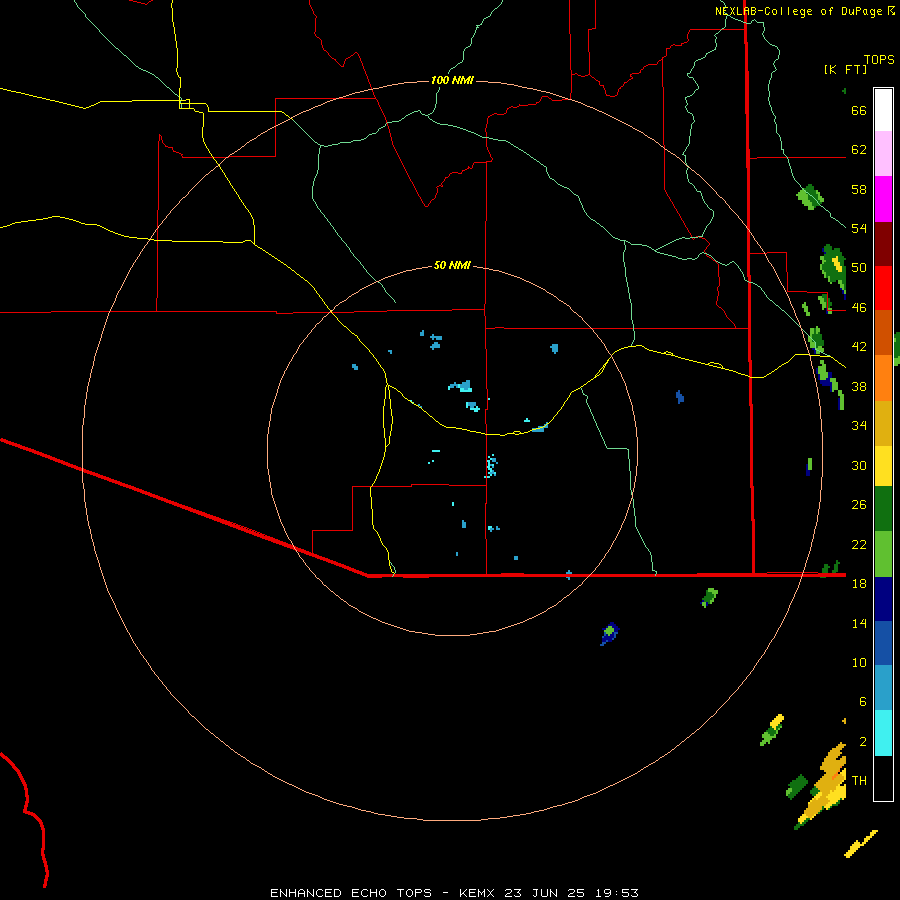The height and width of the screenshot is (900, 900).
Task: Click the "NEXLAB-College of DuPage" text
Action: click(799, 11)
